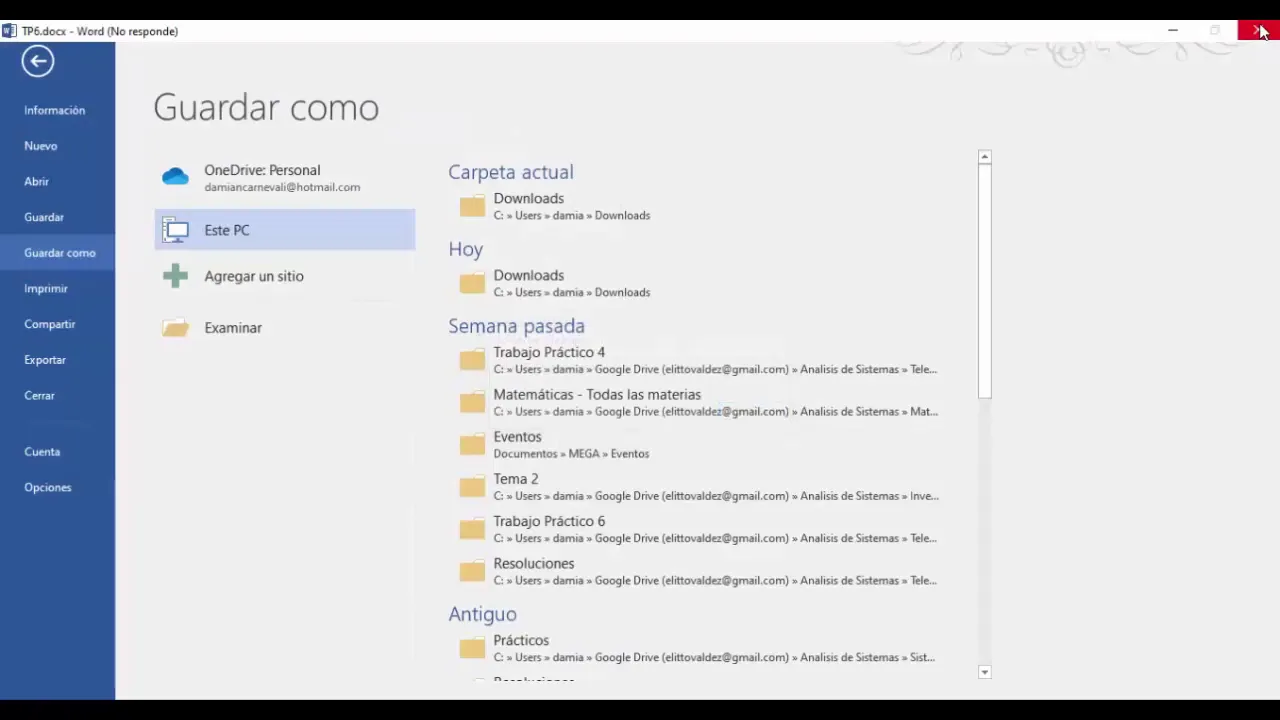Click the back arrow to return to document

38,61
